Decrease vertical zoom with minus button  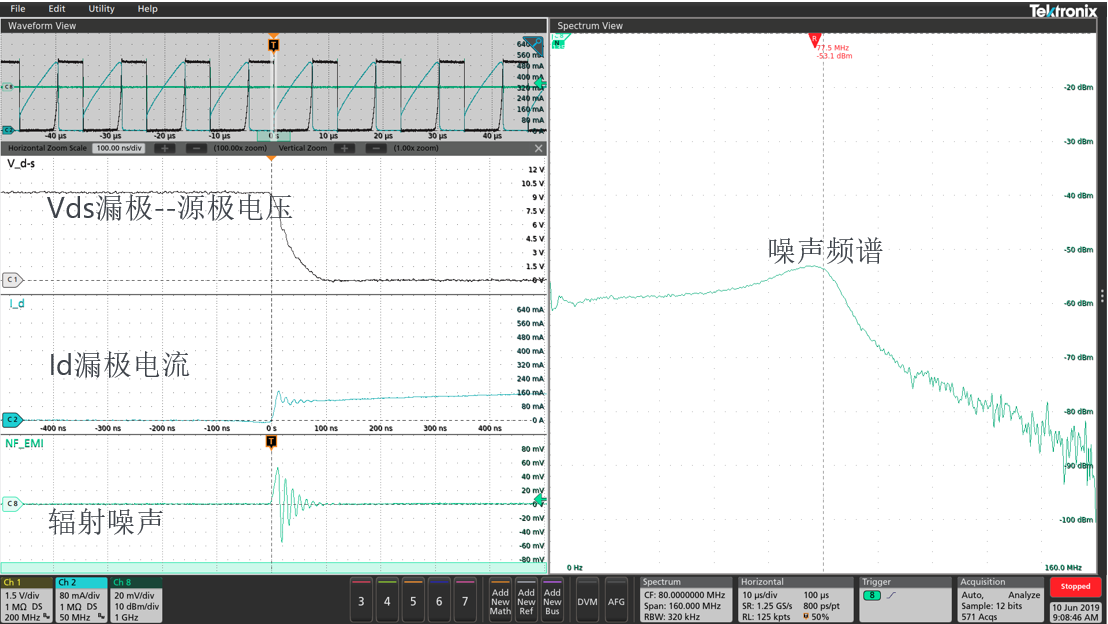[x=376, y=148]
